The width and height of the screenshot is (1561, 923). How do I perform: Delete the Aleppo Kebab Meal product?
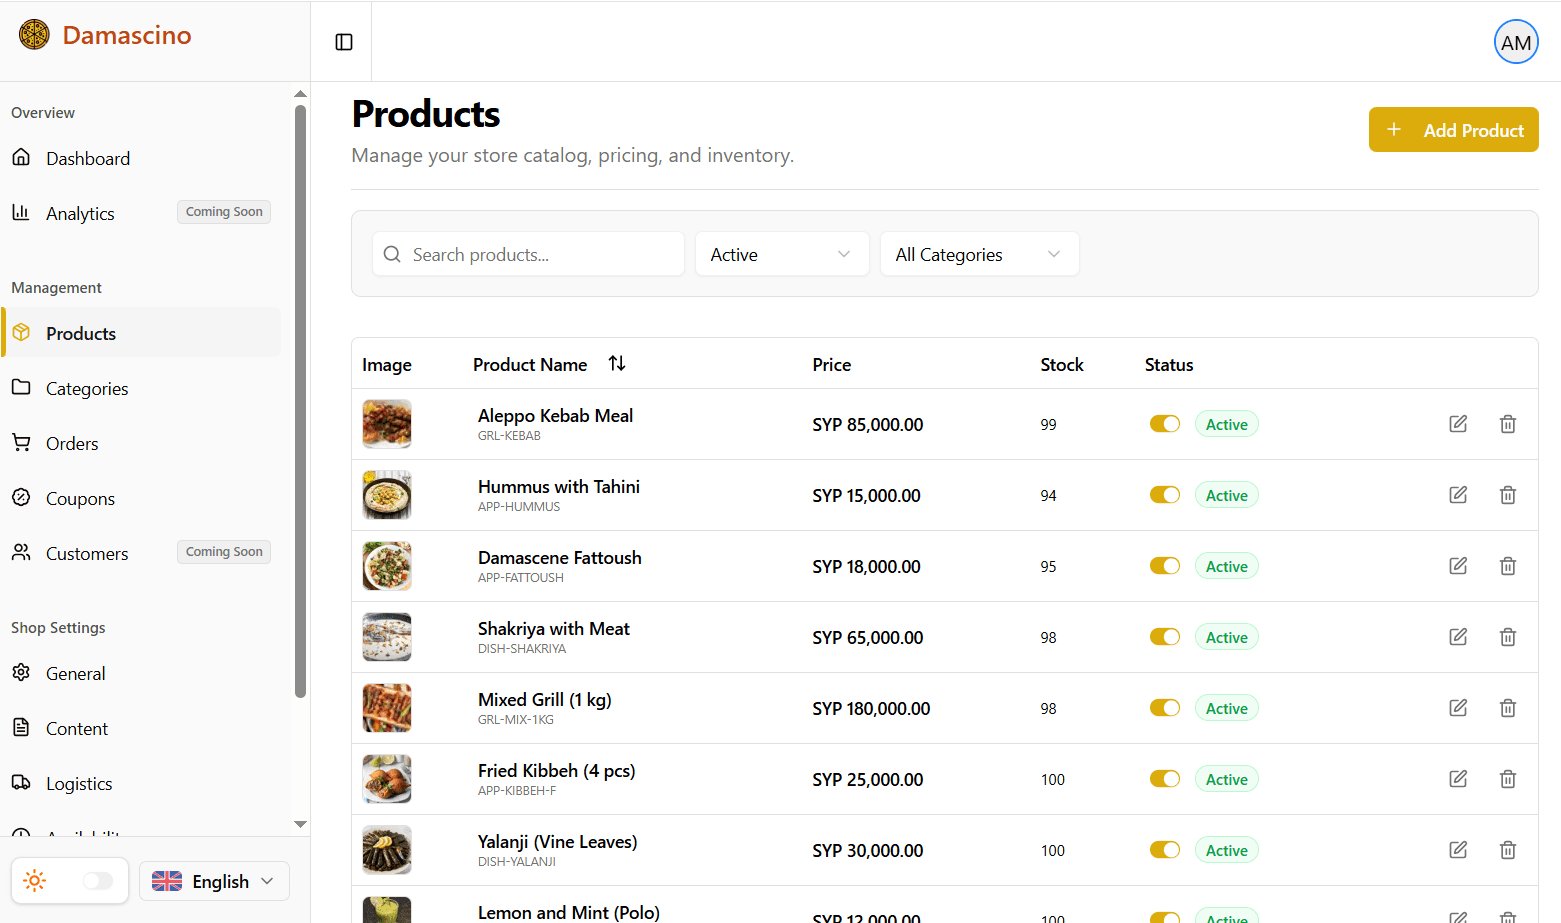(x=1508, y=424)
